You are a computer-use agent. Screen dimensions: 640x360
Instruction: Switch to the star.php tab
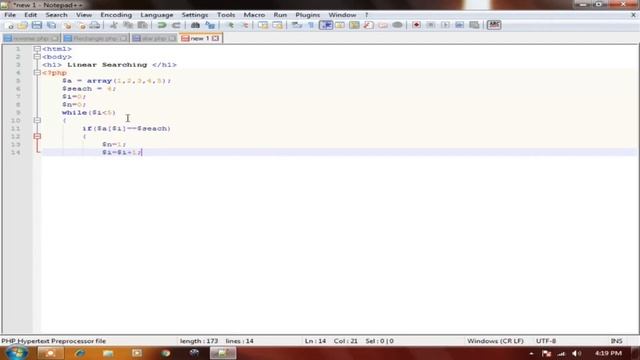pyautogui.click(x=154, y=38)
